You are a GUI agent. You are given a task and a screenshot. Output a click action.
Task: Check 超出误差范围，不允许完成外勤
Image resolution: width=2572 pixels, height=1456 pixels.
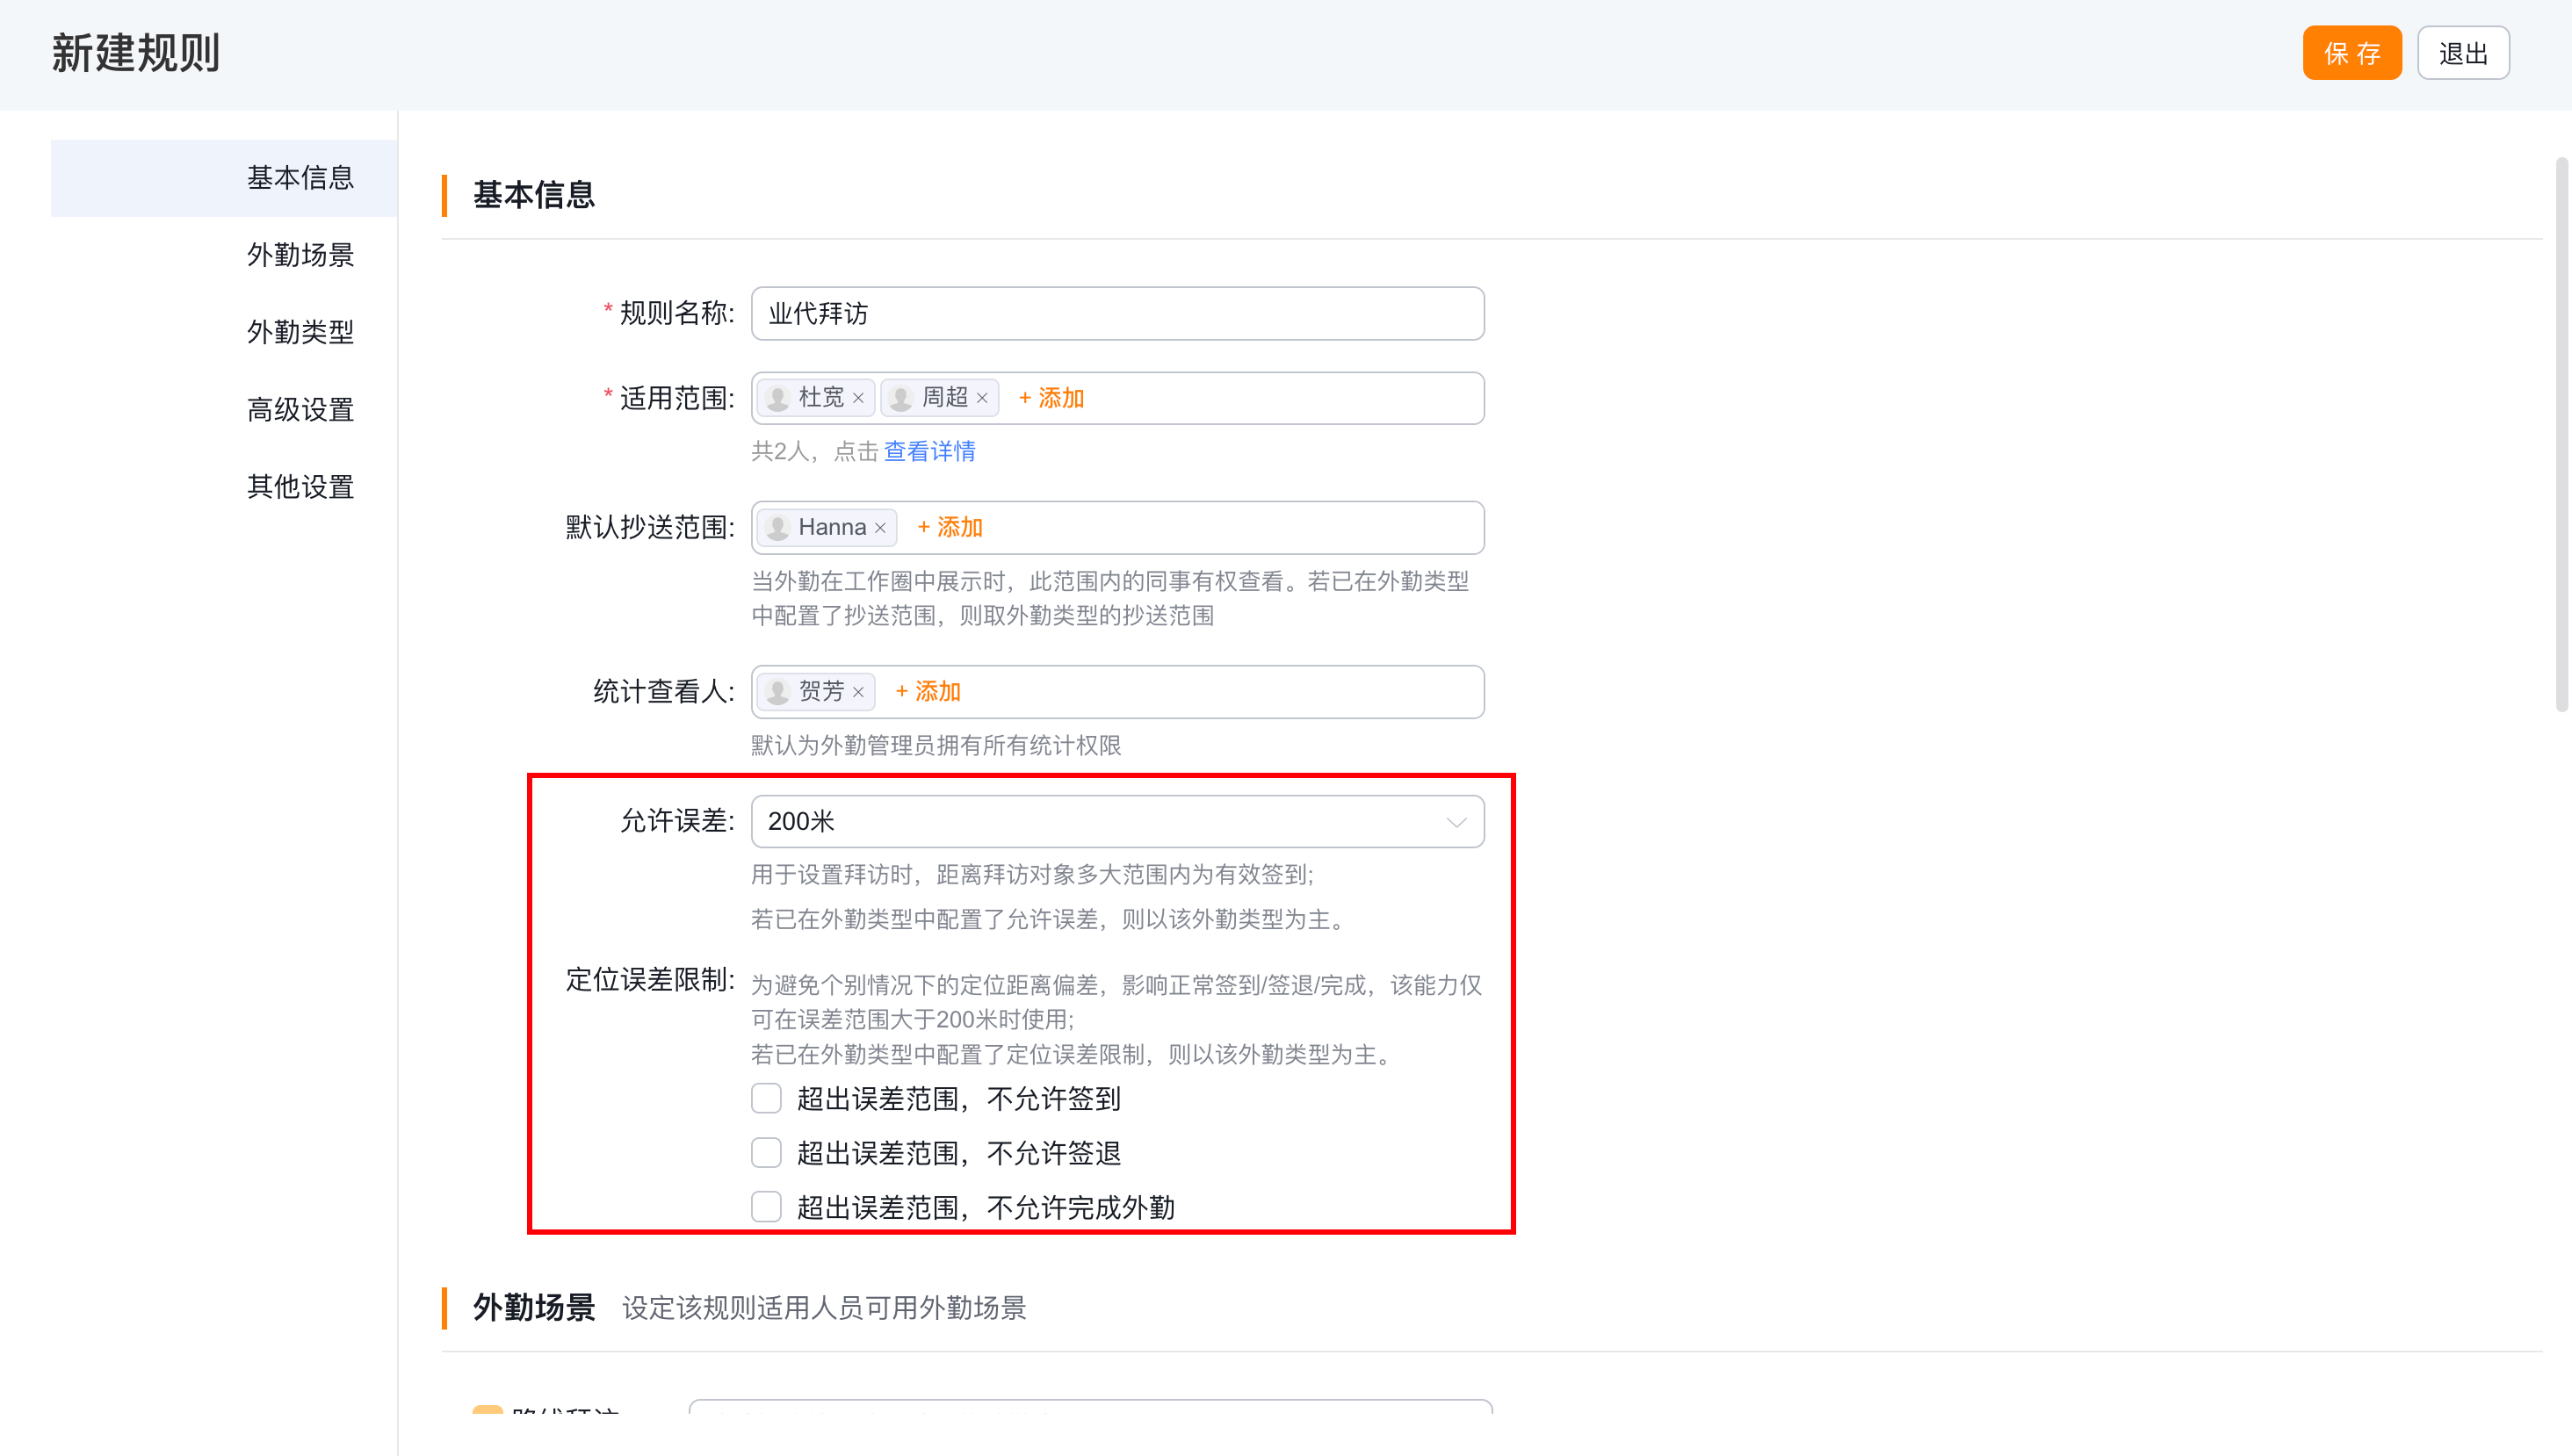click(x=766, y=1207)
